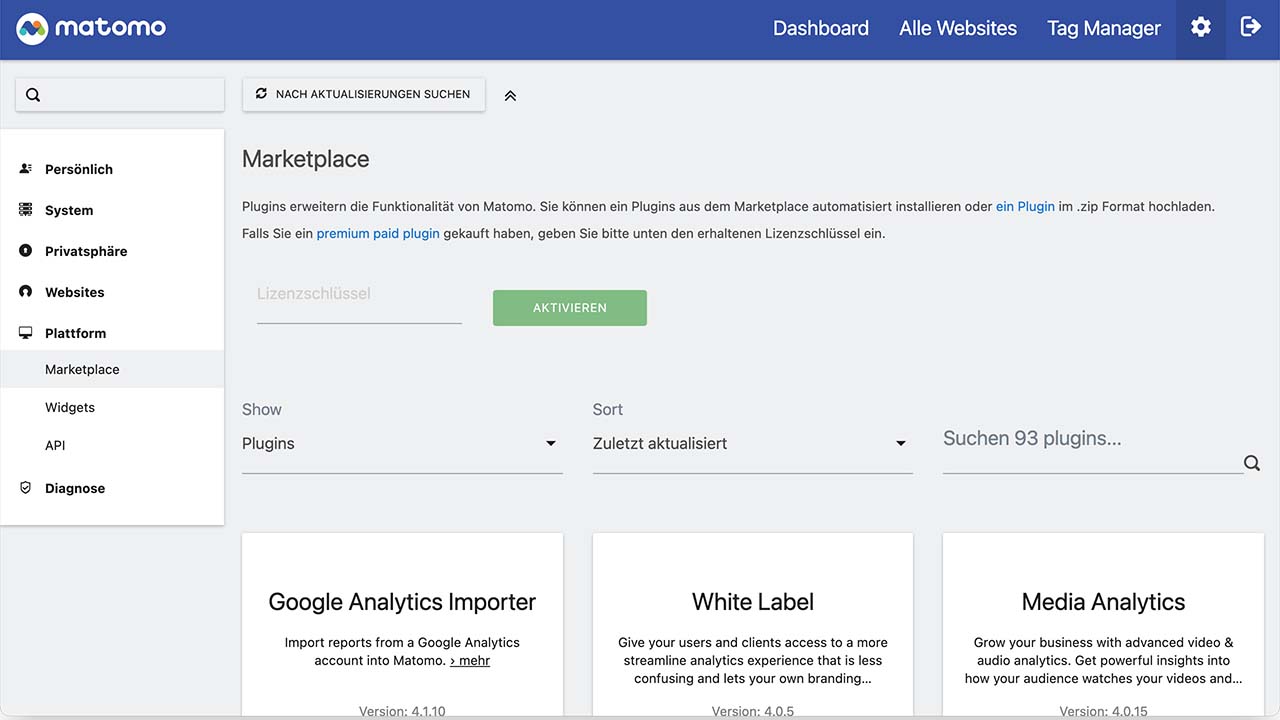
Task: Open Media Analytics plugin title
Action: click(x=1103, y=602)
